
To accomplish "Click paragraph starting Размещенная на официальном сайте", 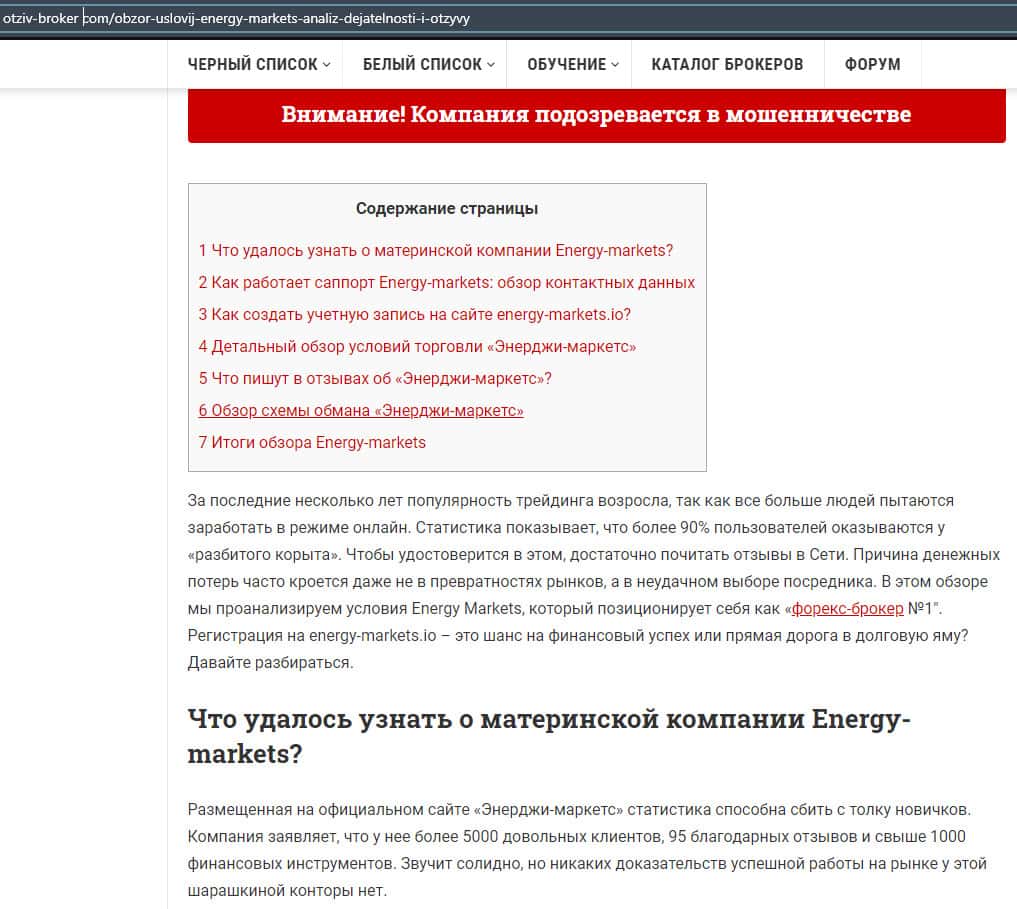I will pyautogui.click(x=587, y=850).
